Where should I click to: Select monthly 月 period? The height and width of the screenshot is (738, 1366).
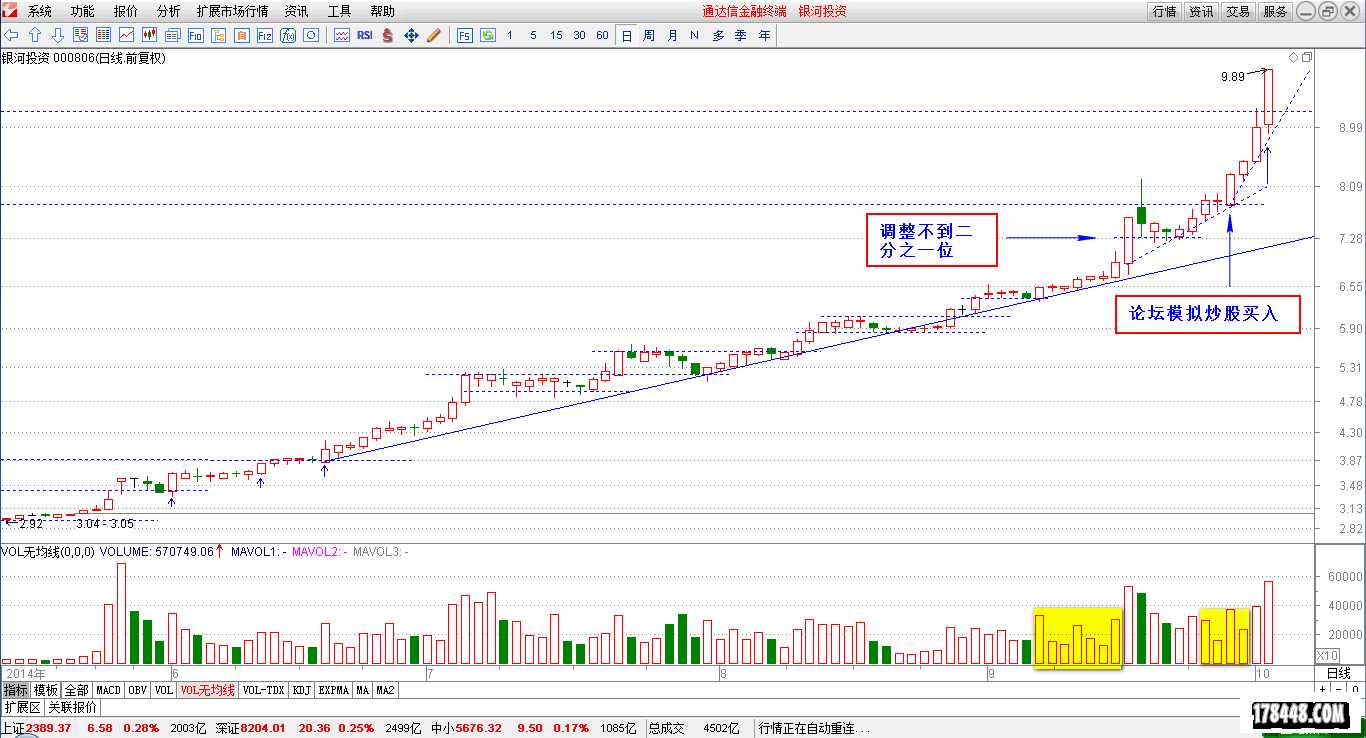pyautogui.click(x=672, y=35)
